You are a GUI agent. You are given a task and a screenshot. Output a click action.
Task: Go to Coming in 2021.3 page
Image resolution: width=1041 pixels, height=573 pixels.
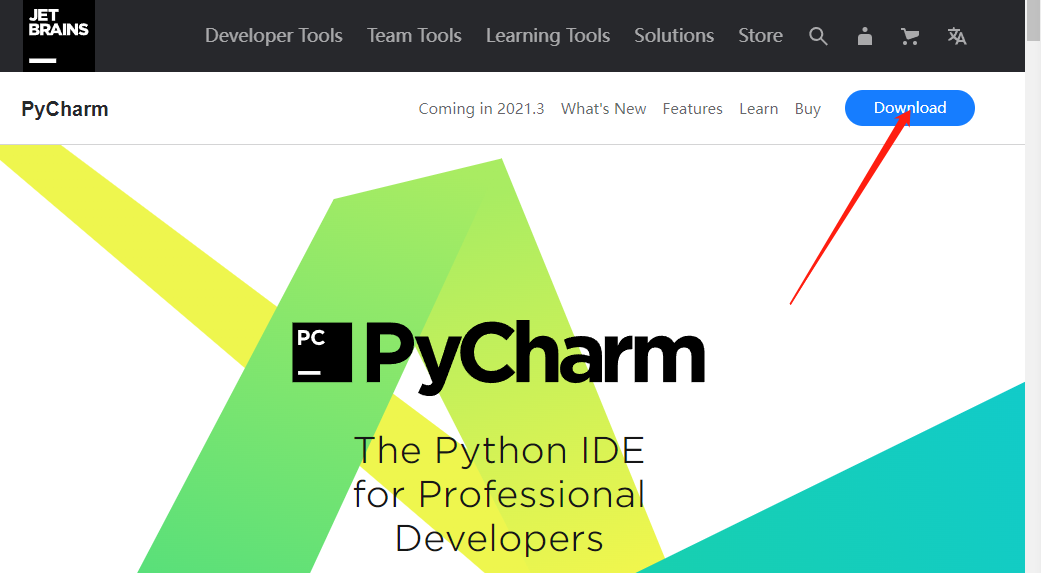[481, 109]
